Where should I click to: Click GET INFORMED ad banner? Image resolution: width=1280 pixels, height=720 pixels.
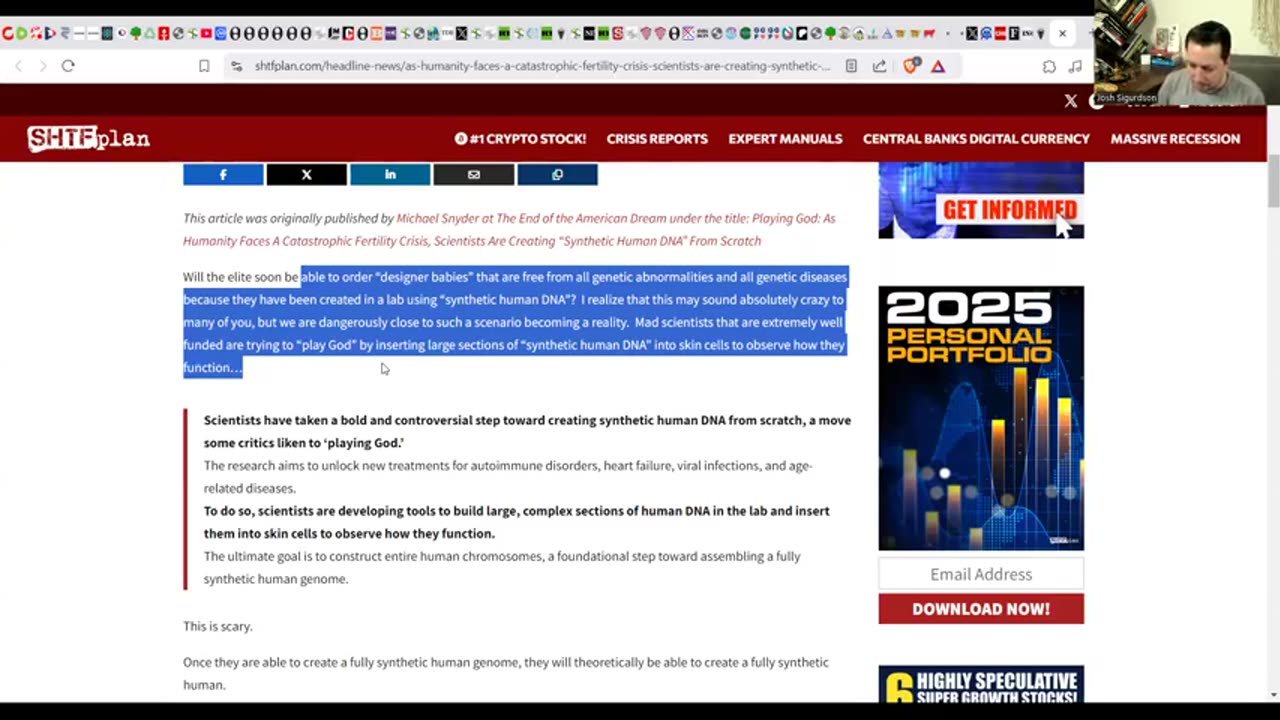(x=981, y=201)
